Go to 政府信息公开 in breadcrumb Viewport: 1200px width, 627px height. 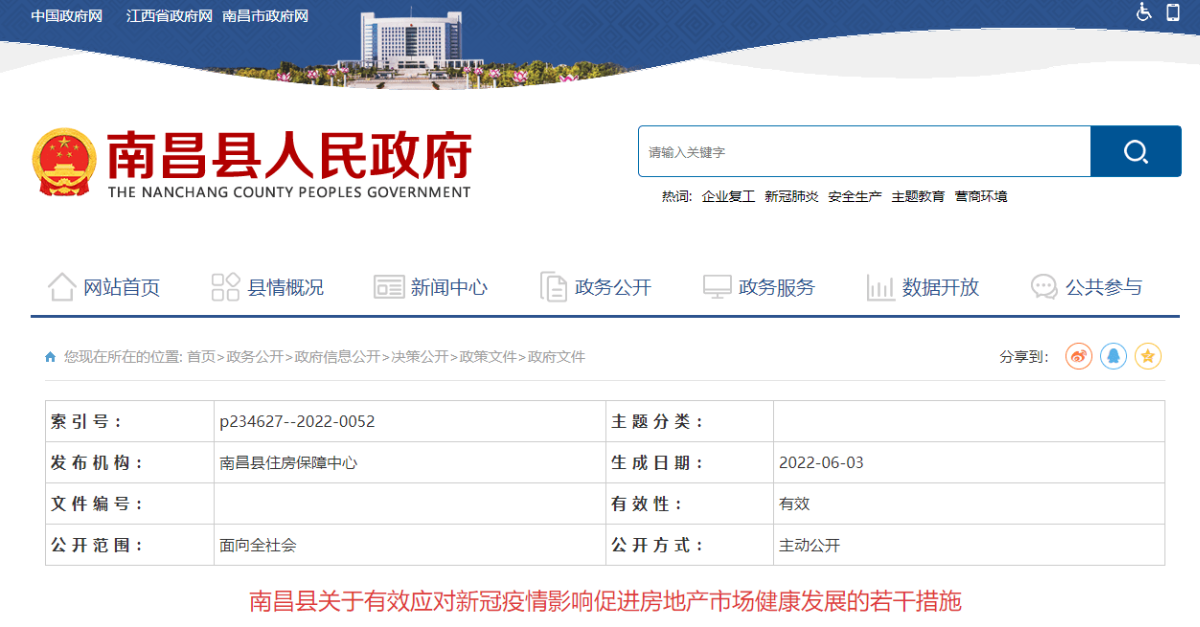(x=337, y=357)
